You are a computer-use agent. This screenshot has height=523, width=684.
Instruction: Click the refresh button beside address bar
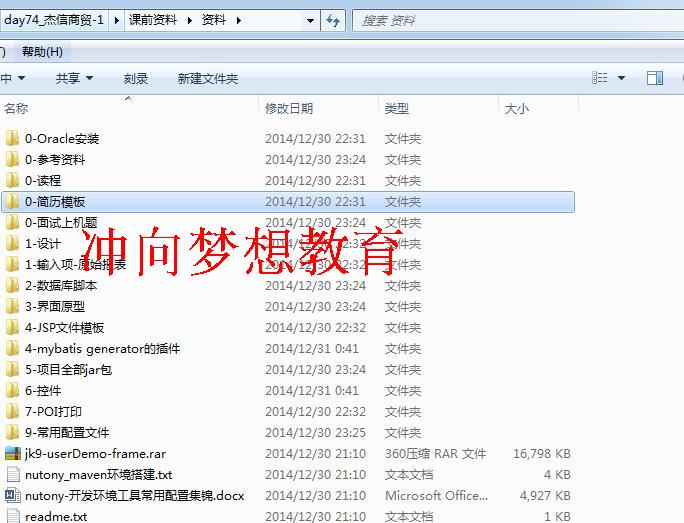[333, 21]
